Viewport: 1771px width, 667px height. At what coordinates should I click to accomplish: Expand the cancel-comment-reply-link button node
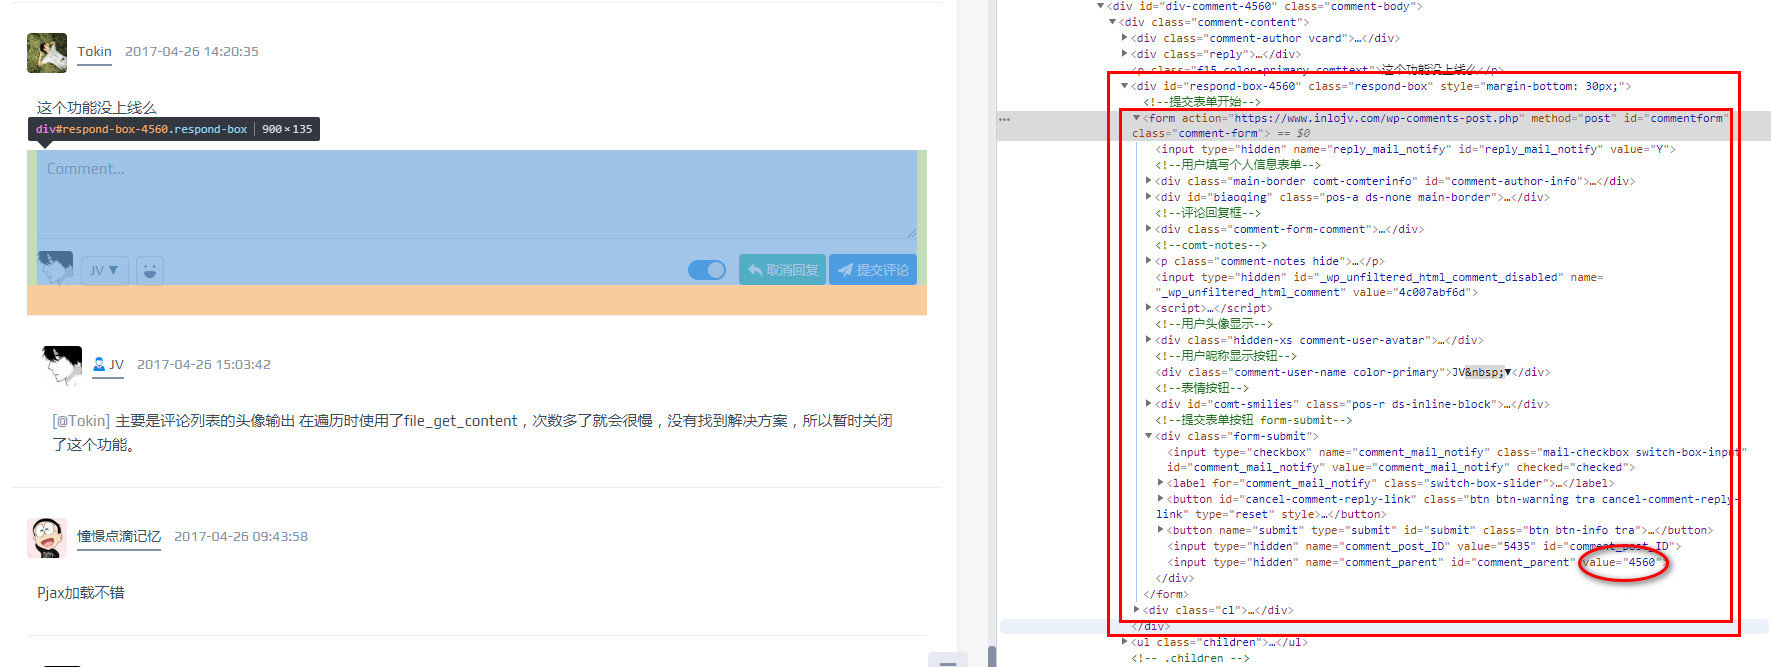[1161, 499]
